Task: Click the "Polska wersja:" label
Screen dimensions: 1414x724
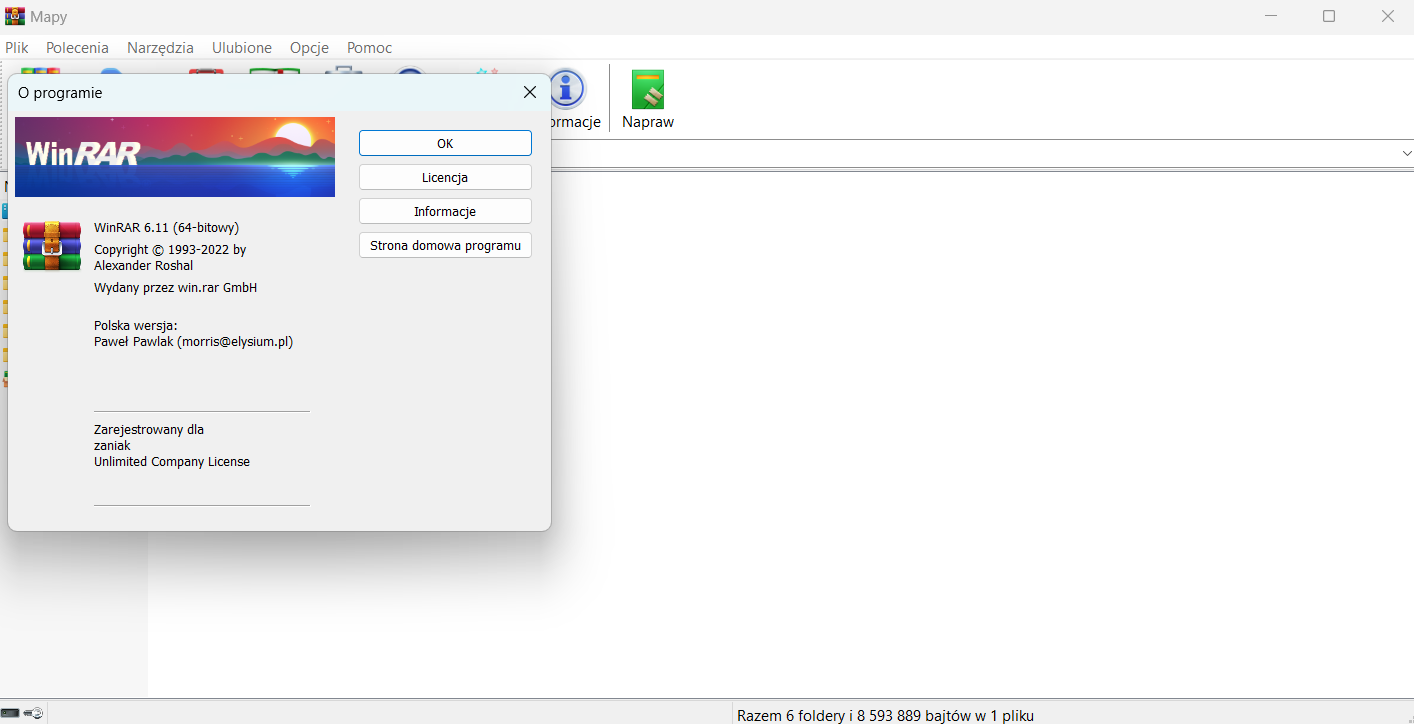Action: (x=135, y=325)
